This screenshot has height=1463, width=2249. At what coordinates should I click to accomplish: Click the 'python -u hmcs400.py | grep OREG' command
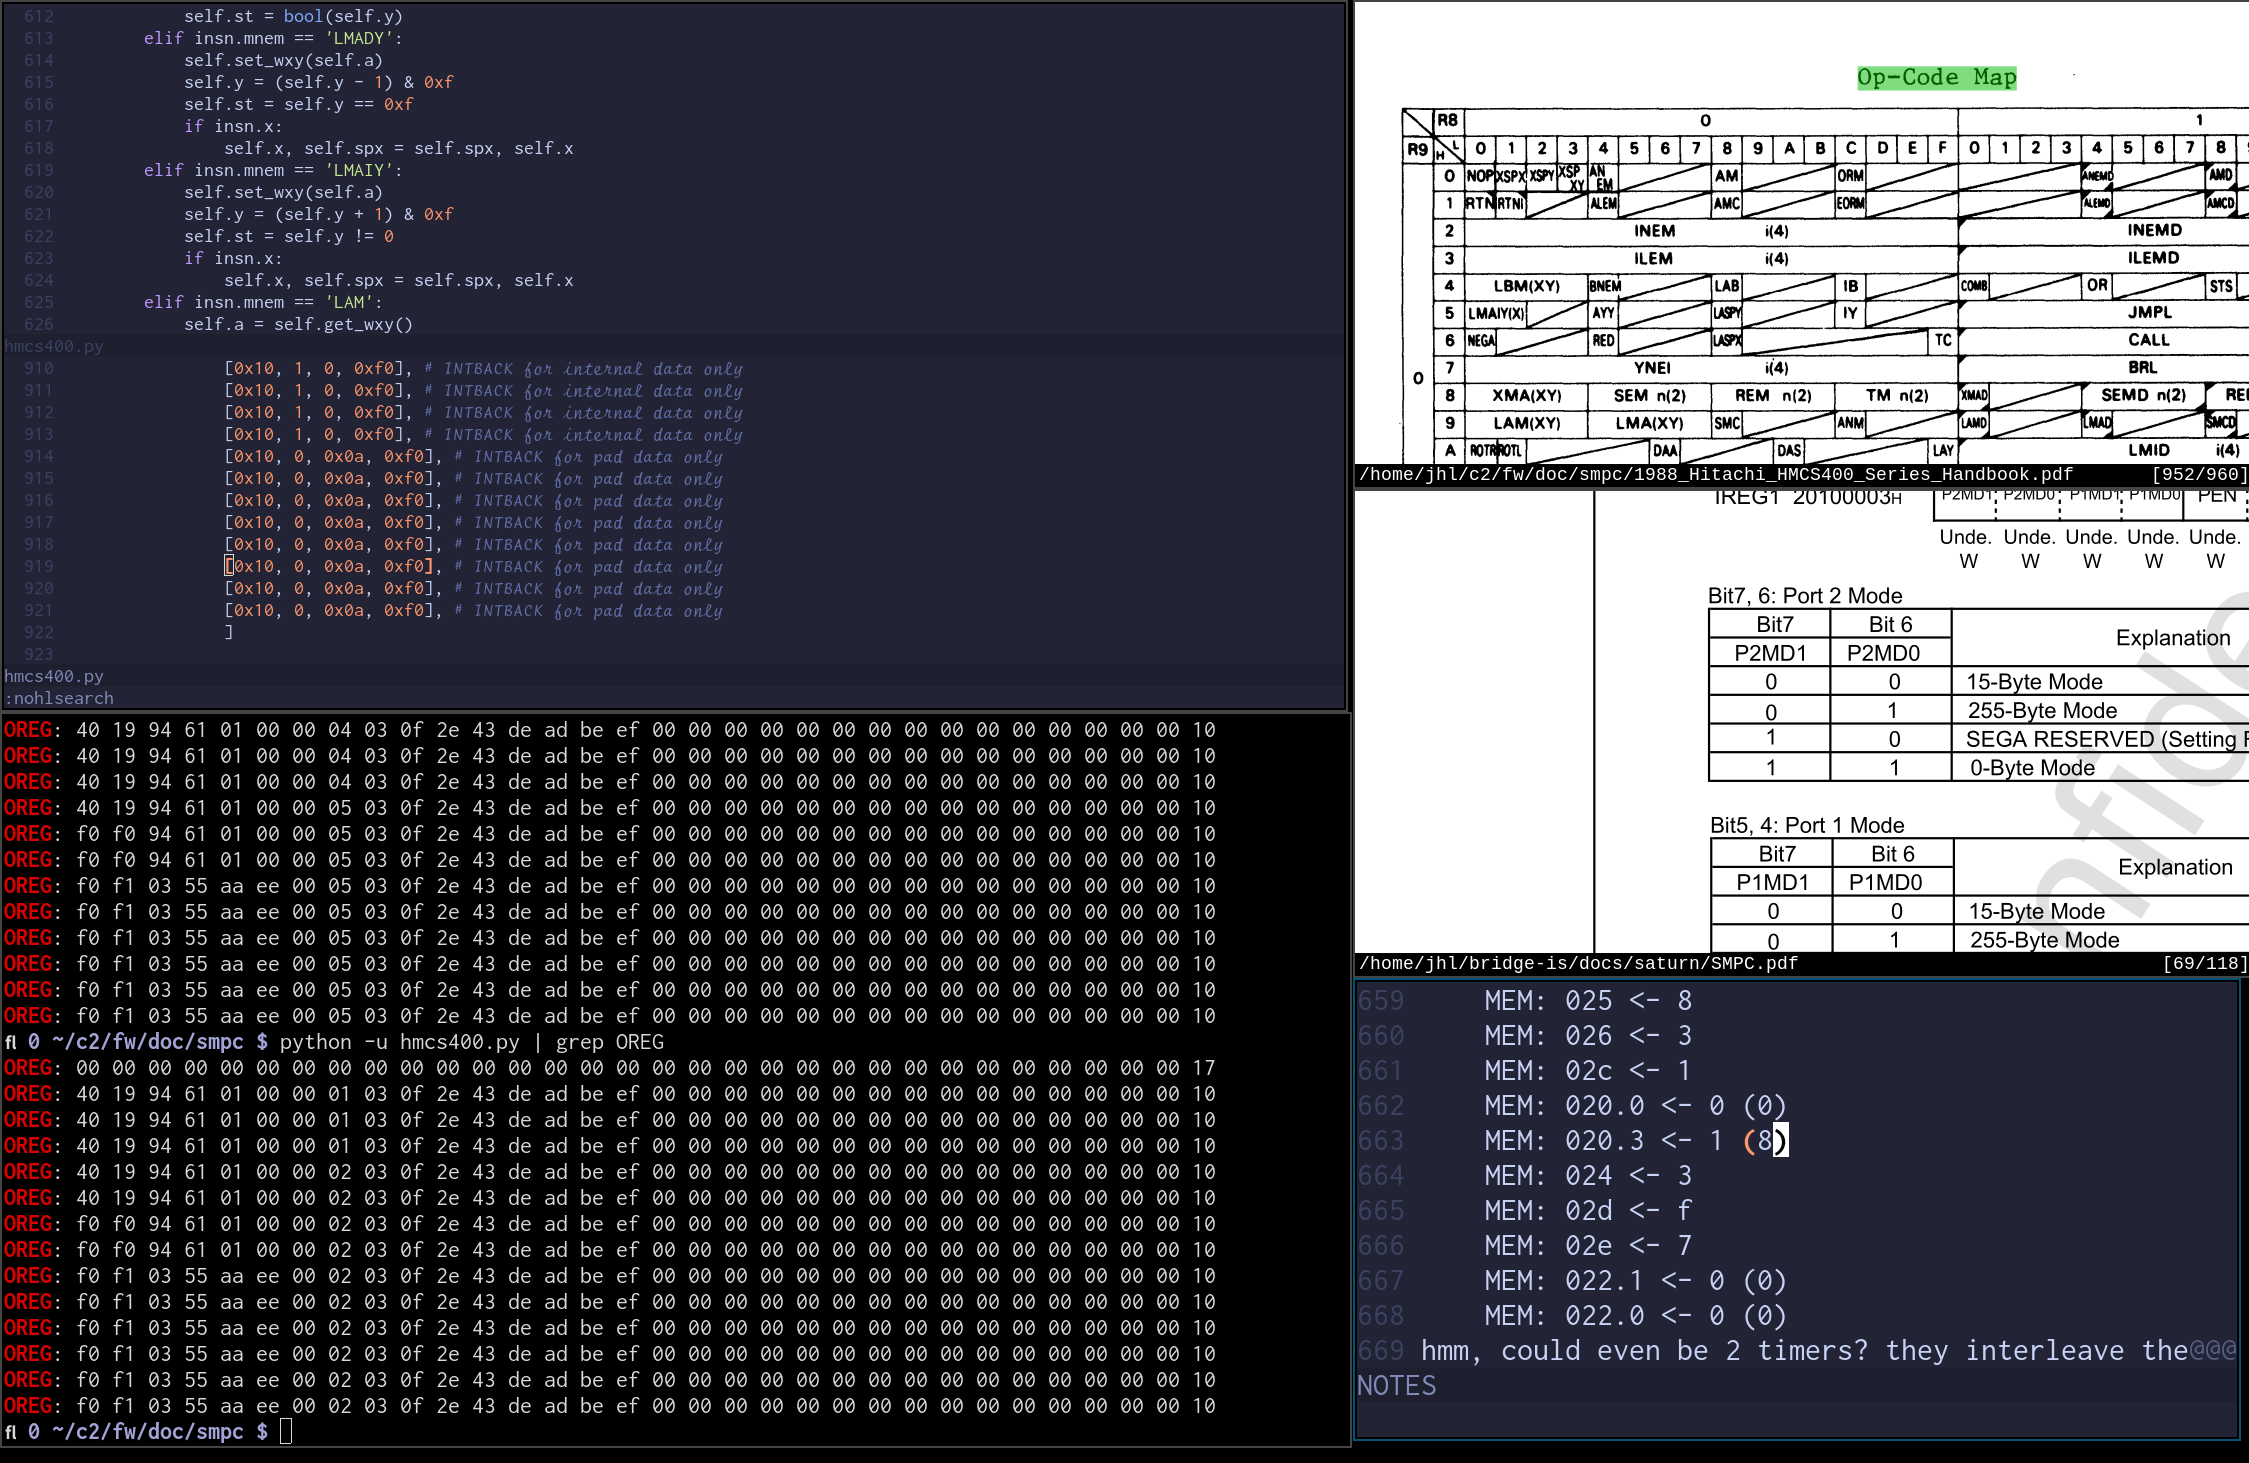[x=471, y=1042]
